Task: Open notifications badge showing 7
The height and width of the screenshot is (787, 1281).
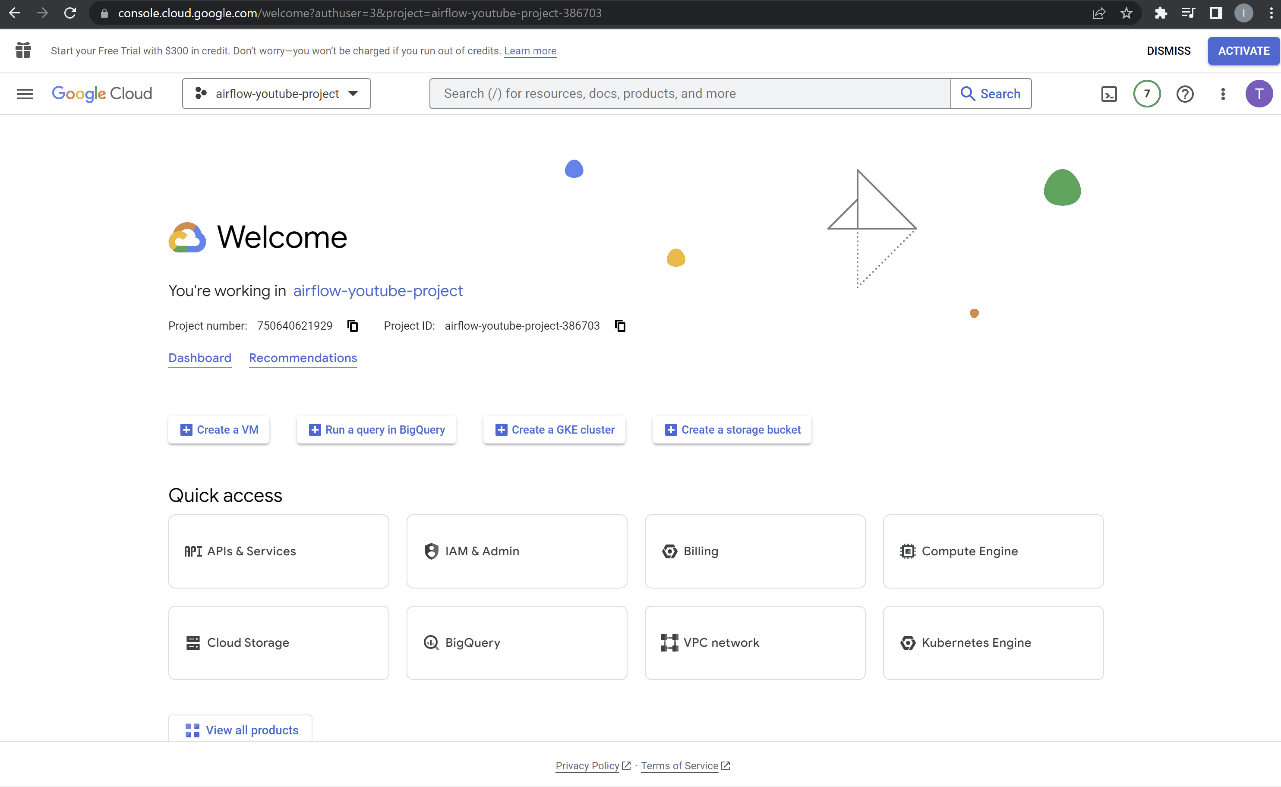Action: tap(1147, 94)
